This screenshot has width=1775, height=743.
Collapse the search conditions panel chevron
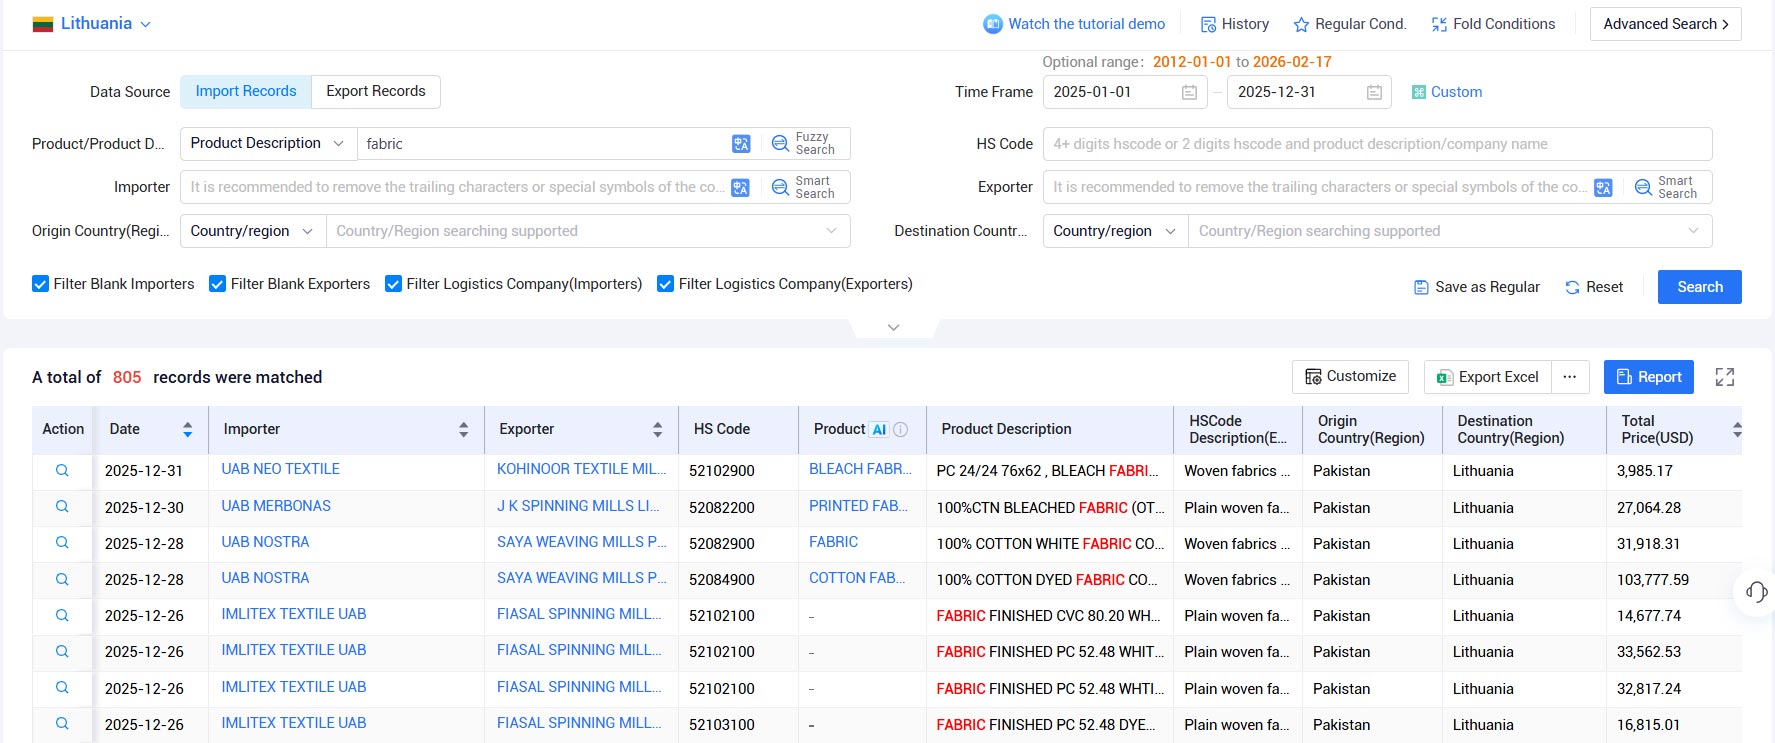894,327
